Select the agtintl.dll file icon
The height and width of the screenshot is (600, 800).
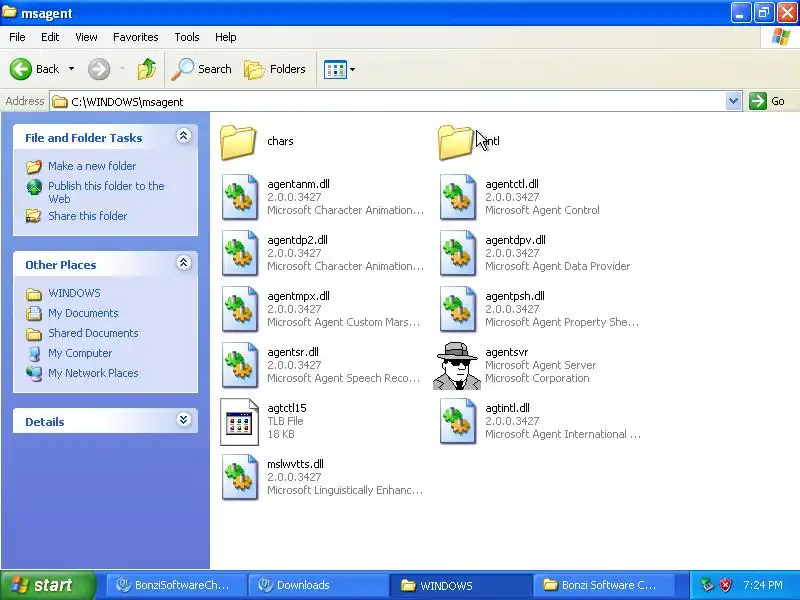(x=458, y=421)
